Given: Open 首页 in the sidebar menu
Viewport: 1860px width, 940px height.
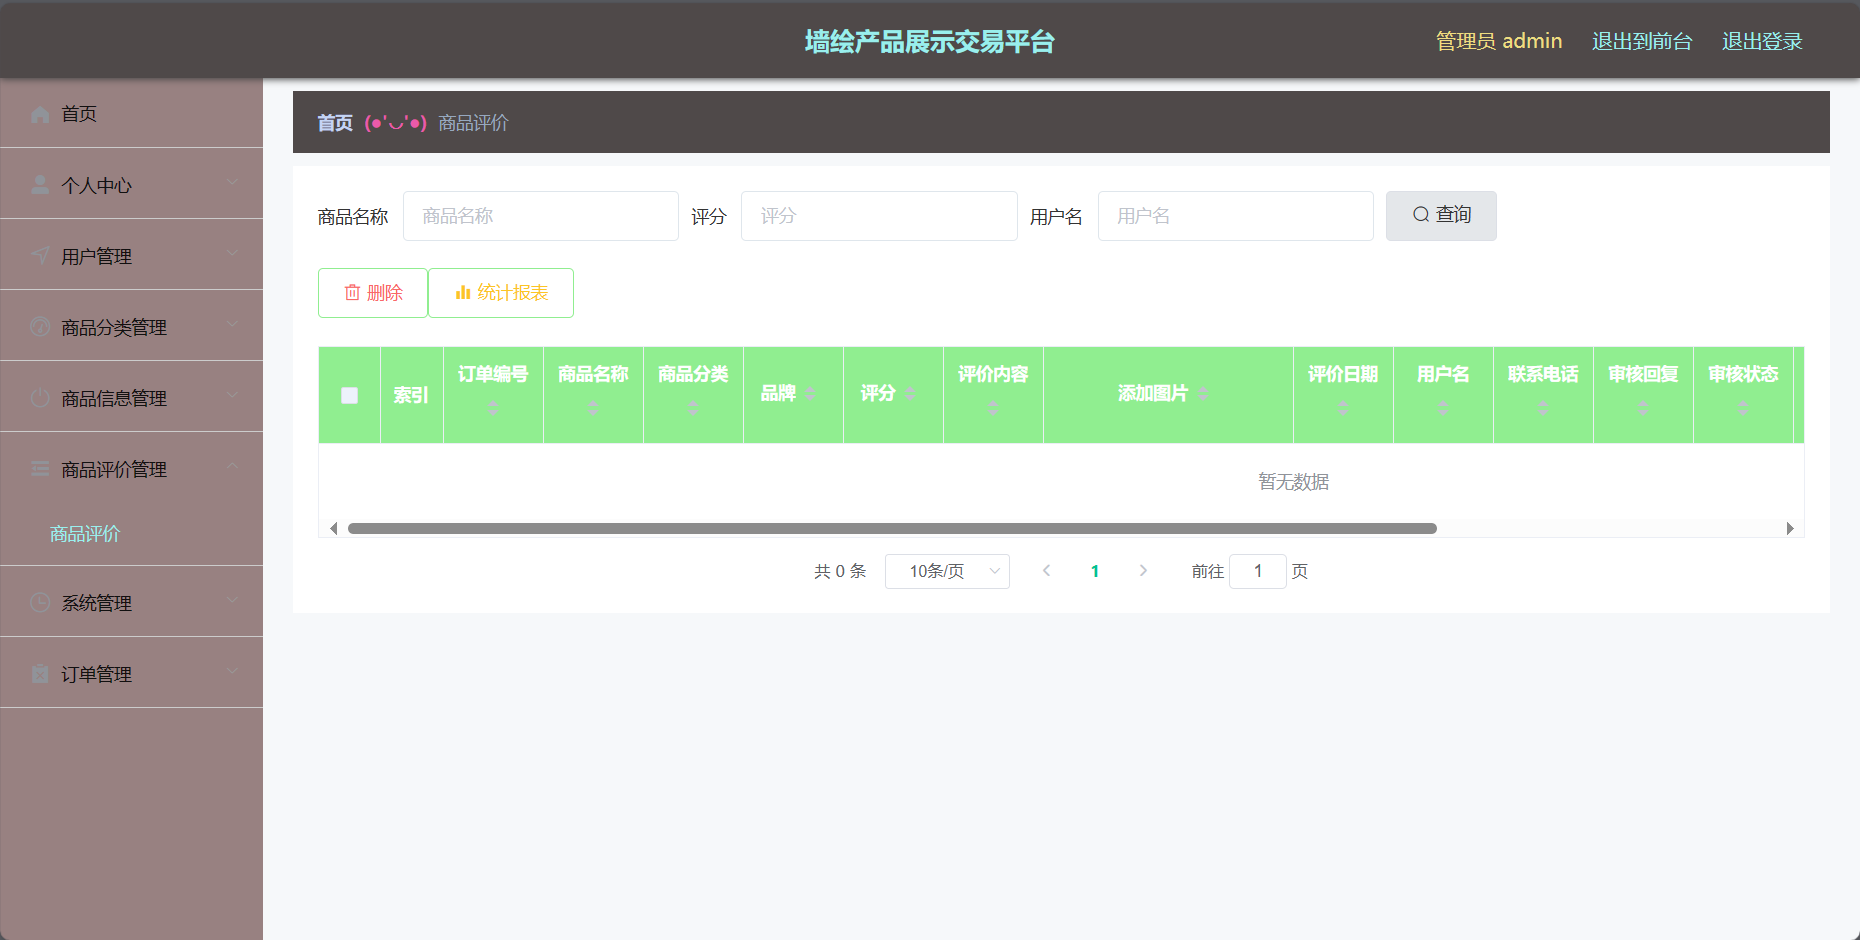Looking at the screenshot, I should pyautogui.click(x=131, y=114).
